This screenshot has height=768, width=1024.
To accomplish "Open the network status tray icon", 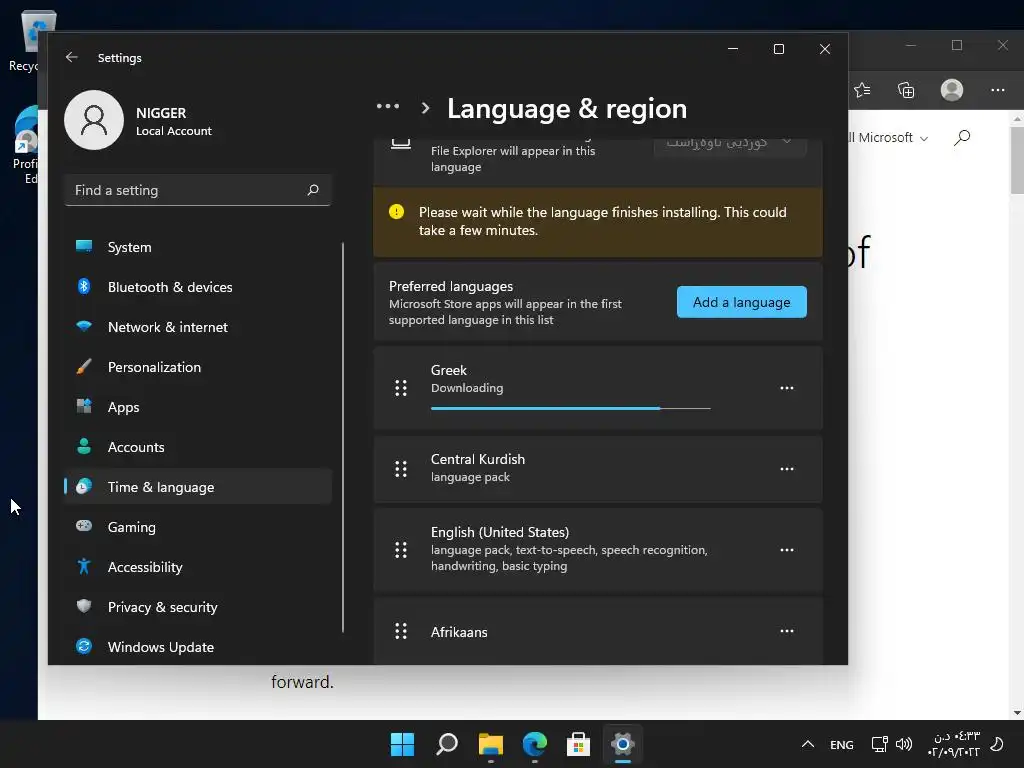I will pyautogui.click(x=880, y=744).
